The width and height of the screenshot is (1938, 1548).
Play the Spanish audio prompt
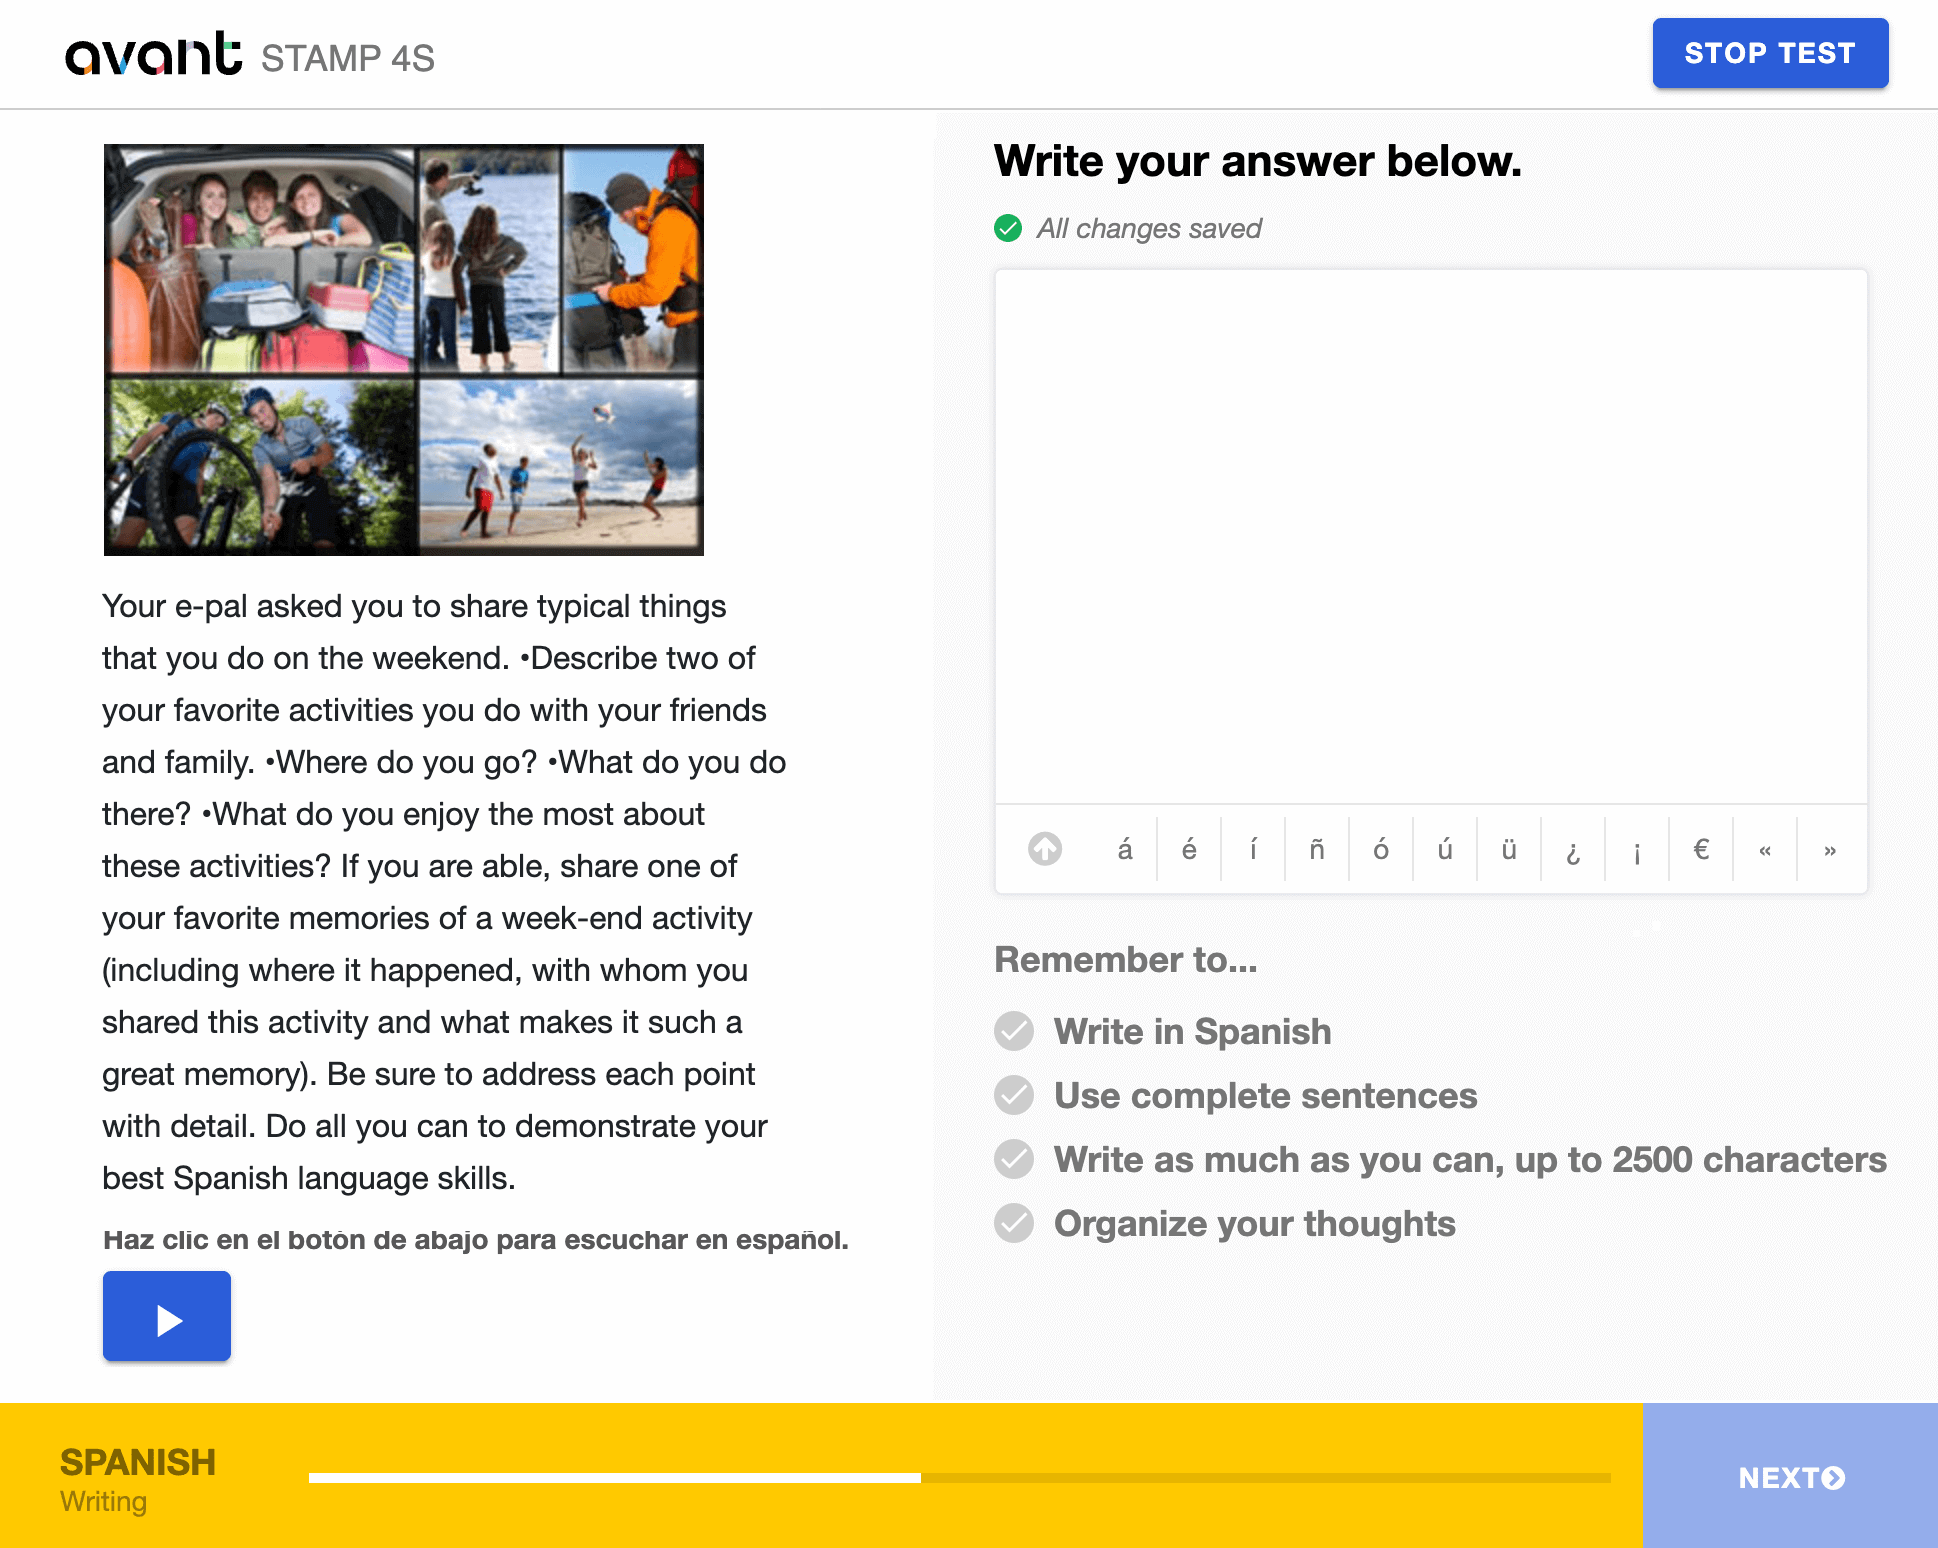pos(167,1317)
